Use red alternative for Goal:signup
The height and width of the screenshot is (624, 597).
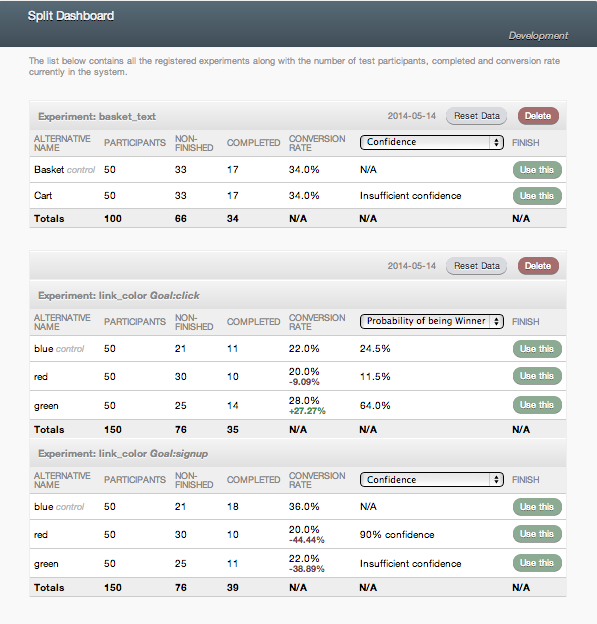tap(537, 534)
